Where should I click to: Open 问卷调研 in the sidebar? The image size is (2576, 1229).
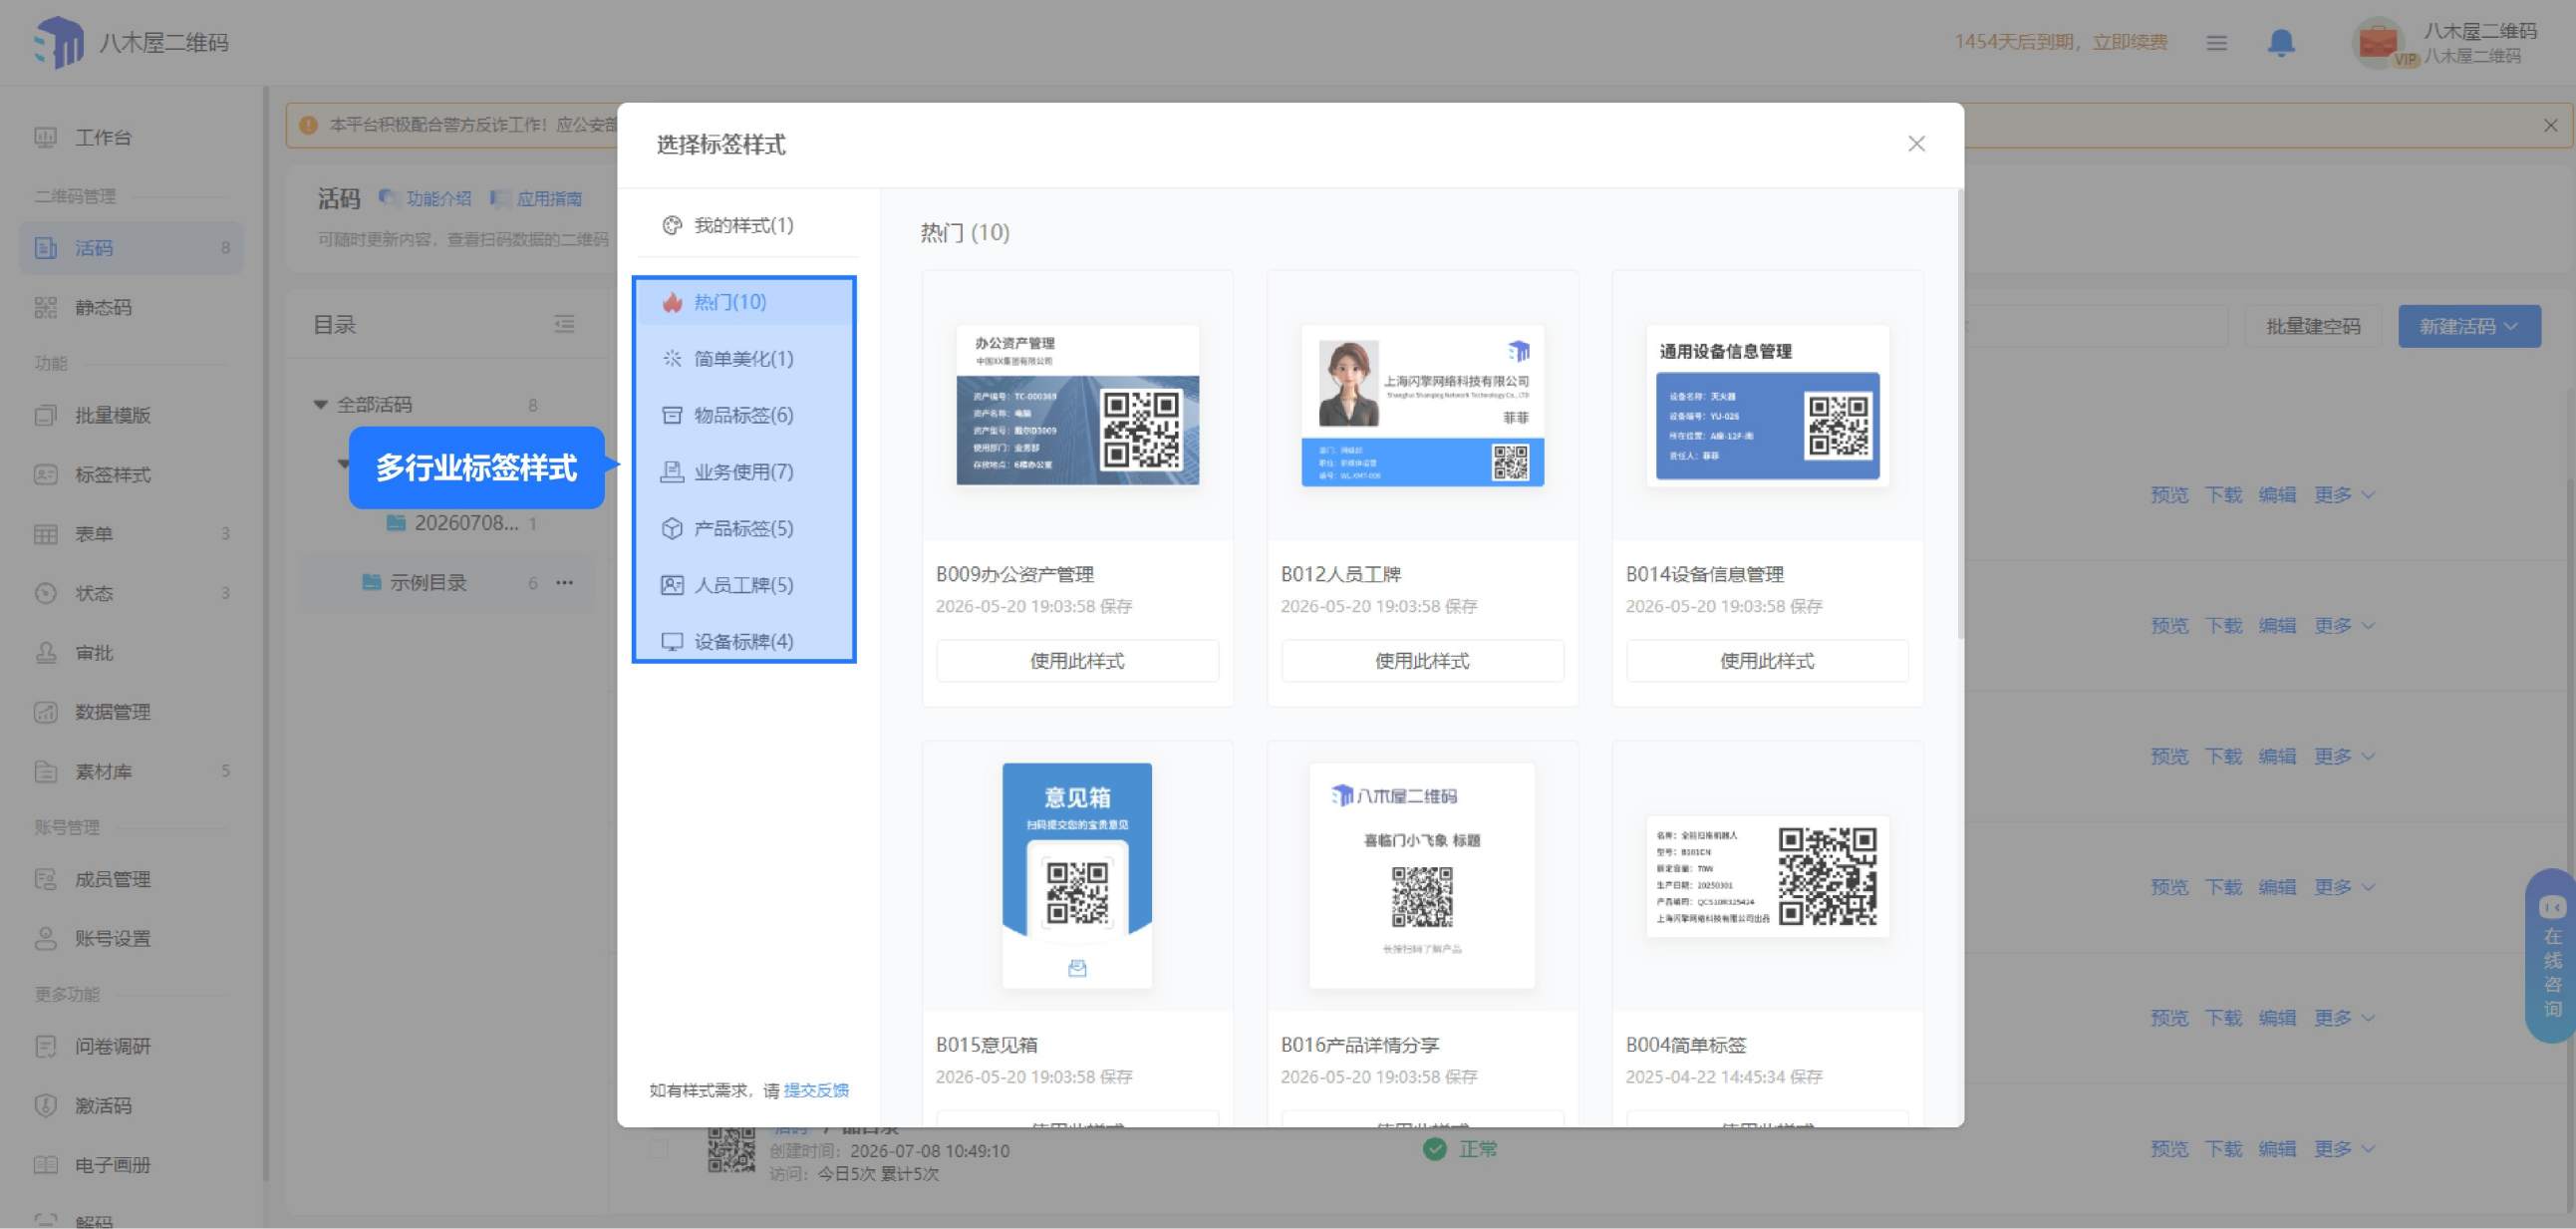point(112,1046)
